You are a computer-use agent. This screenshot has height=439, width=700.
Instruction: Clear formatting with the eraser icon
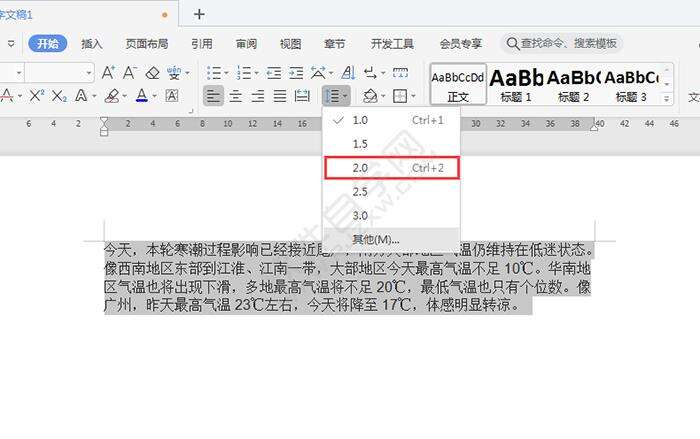coord(152,72)
